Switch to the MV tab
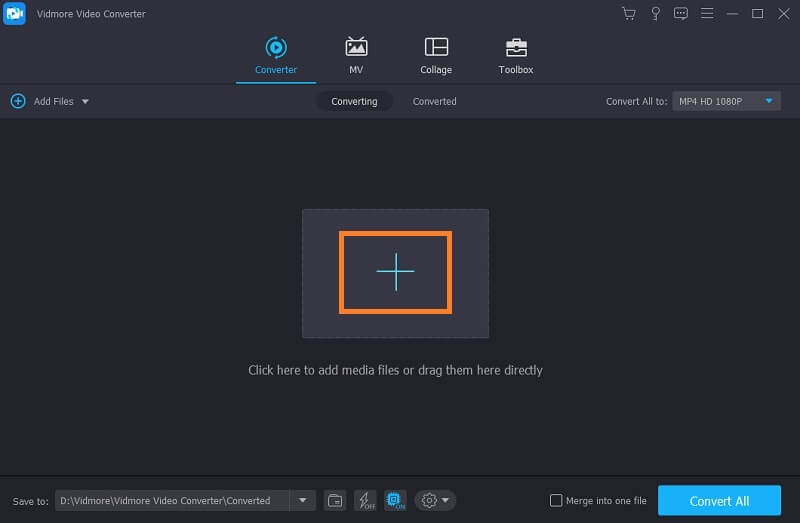This screenshot has width=800, height=523. click(x=356, y=55)
